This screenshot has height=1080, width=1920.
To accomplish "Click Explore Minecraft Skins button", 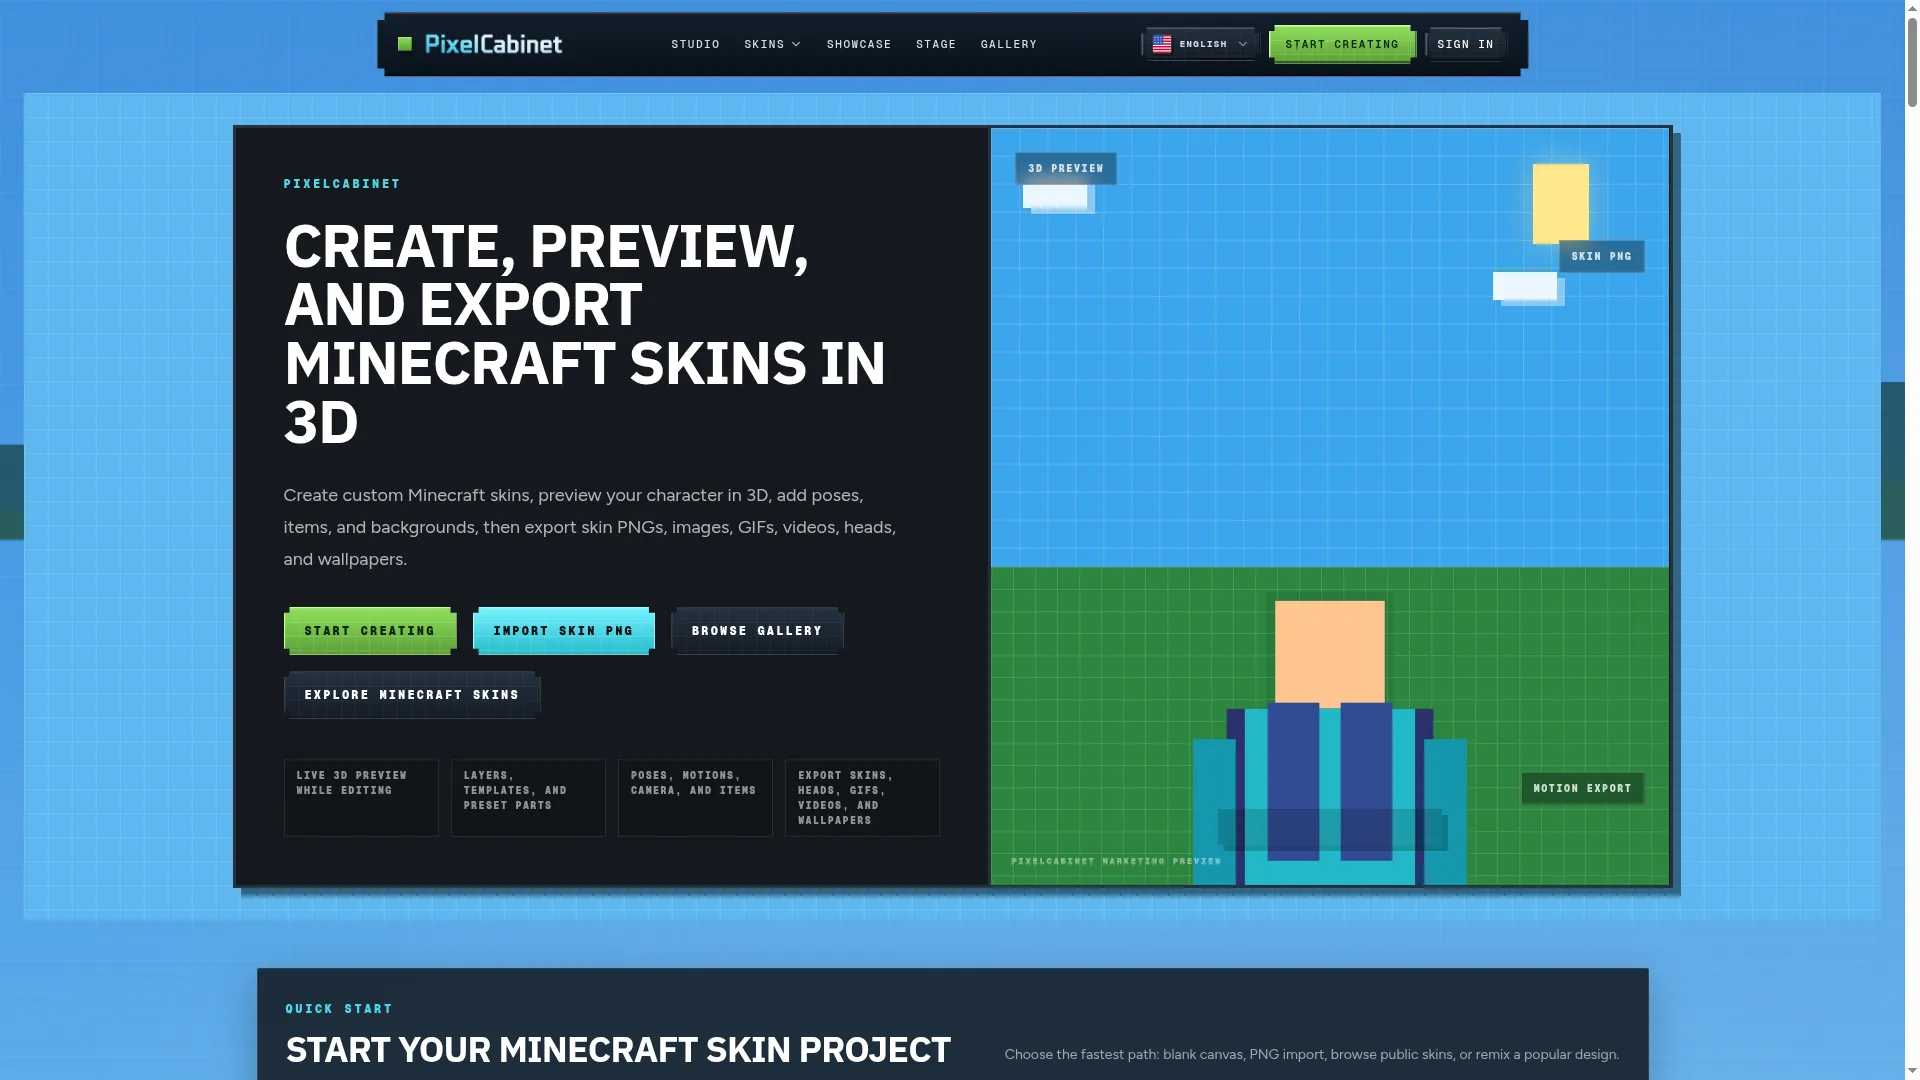I will click(x=412, y=695).
